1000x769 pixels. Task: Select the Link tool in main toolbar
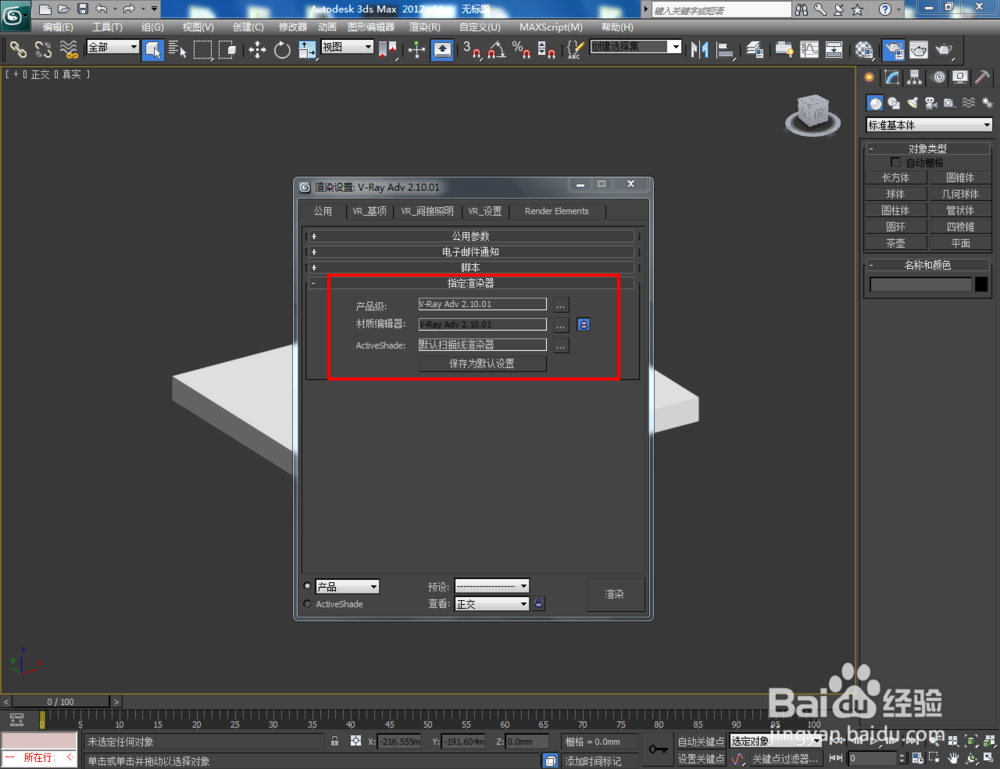pos(18,49)
